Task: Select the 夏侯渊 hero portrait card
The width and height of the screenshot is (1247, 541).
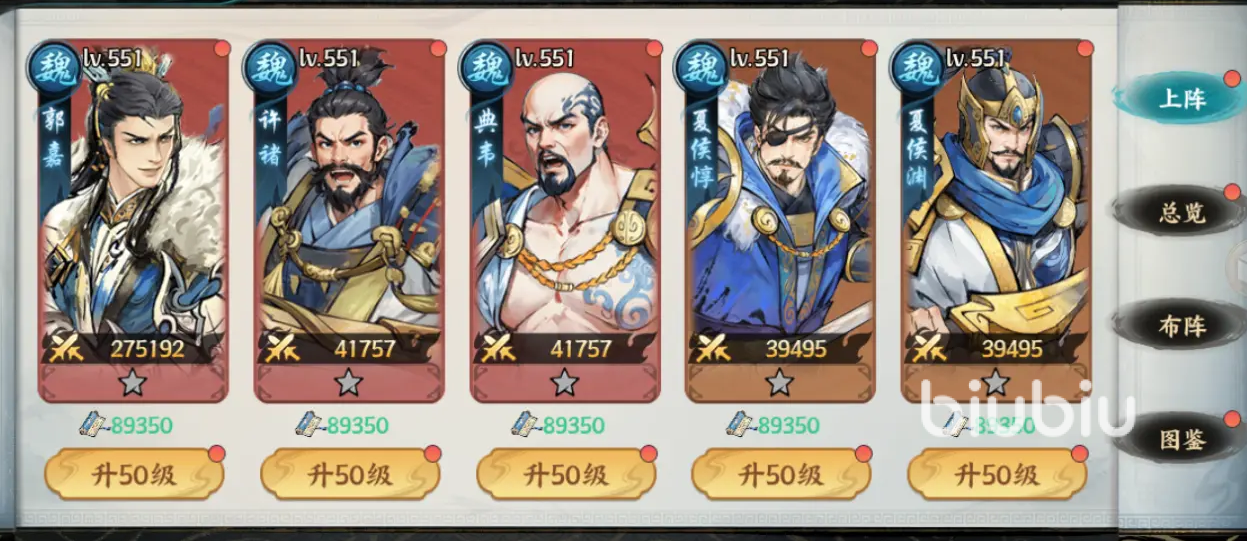Action: (997, 221)
